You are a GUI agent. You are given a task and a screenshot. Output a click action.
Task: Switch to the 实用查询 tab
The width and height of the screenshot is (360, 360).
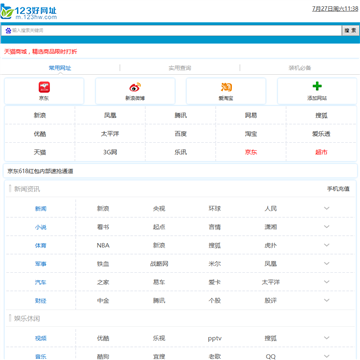[180, 68]
